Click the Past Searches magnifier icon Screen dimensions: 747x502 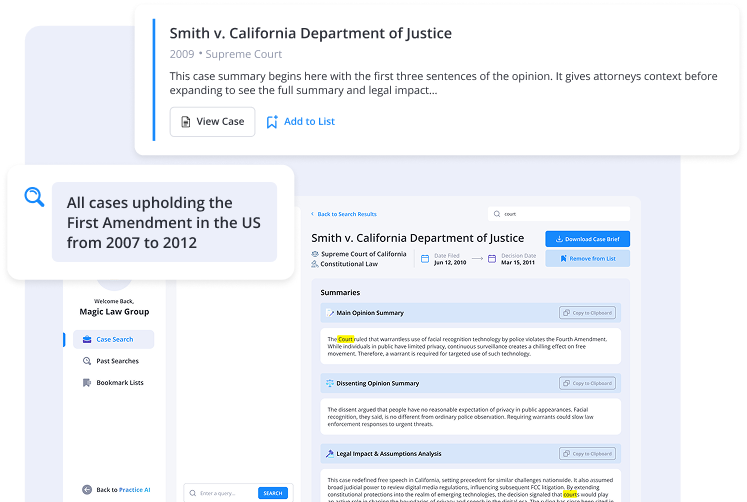(87, 361)
